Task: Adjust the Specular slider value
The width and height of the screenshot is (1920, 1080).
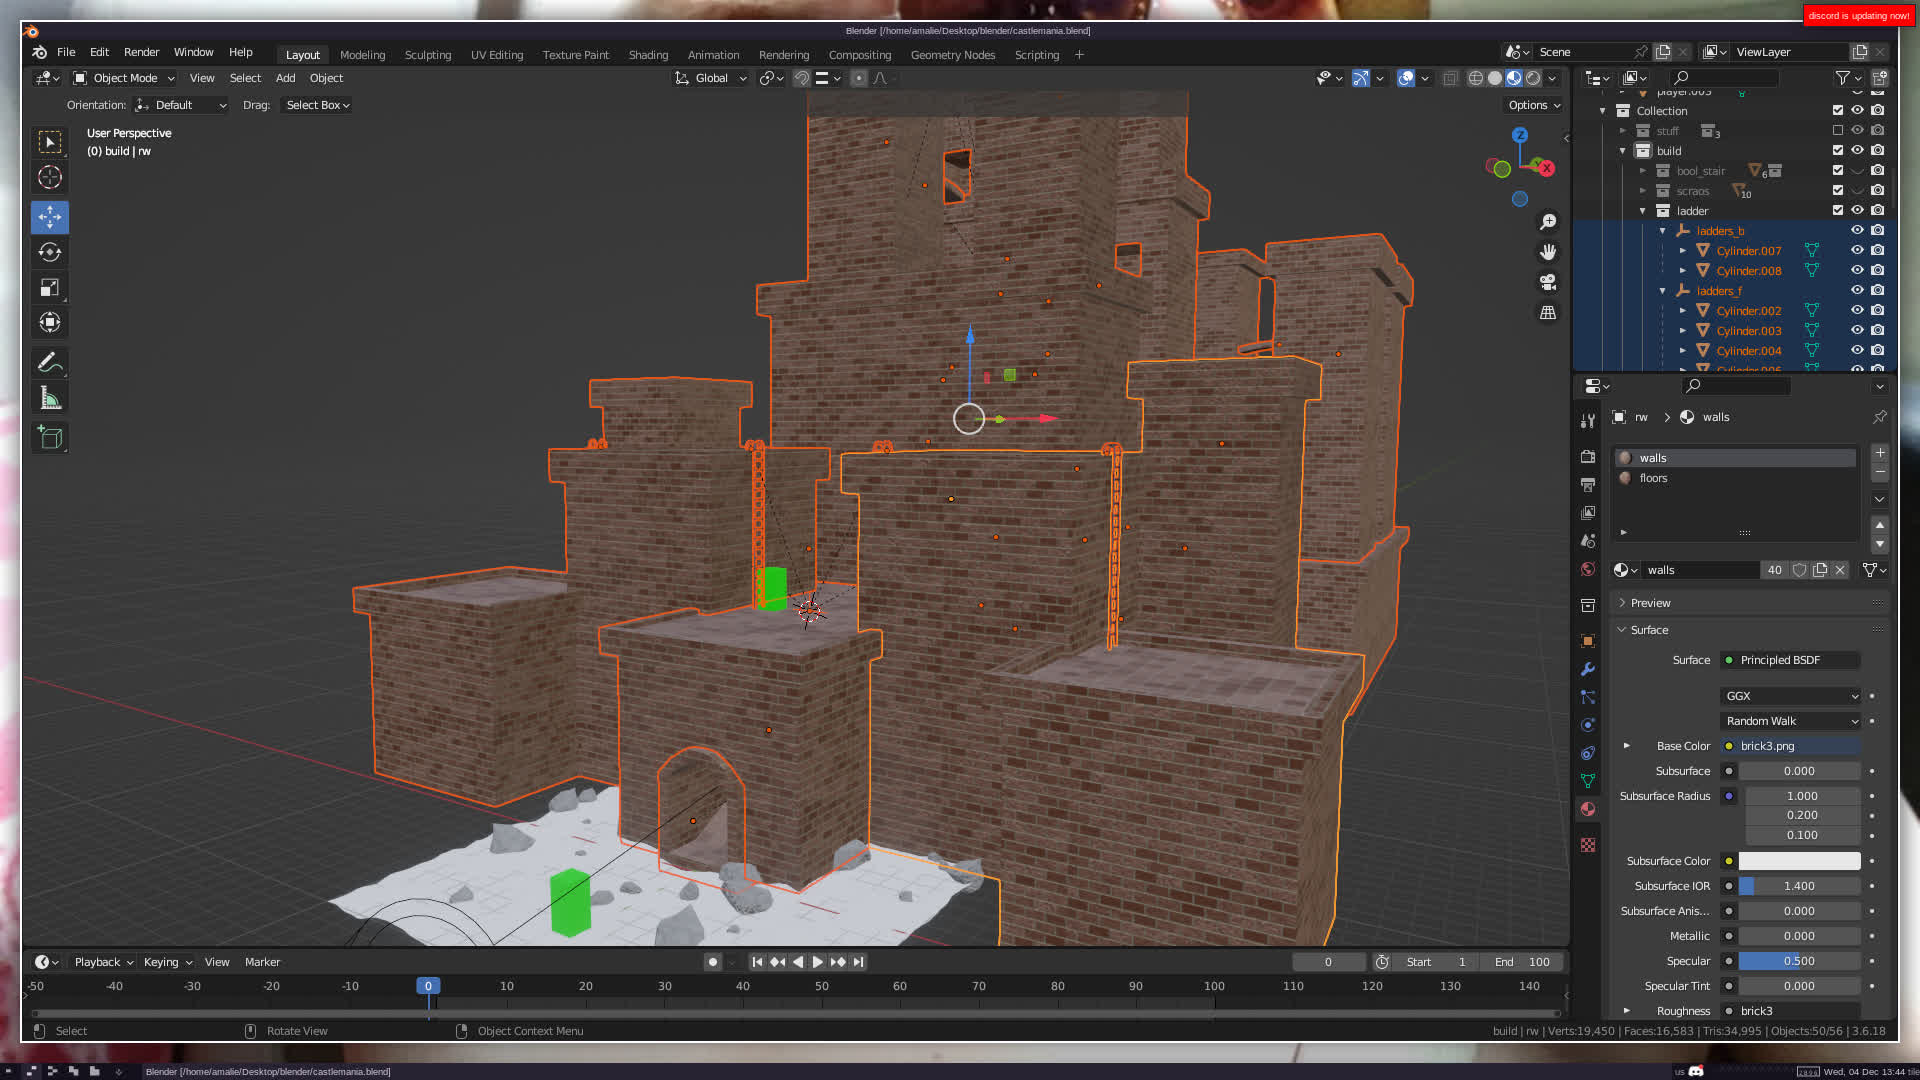Action: click(1798, 961)
